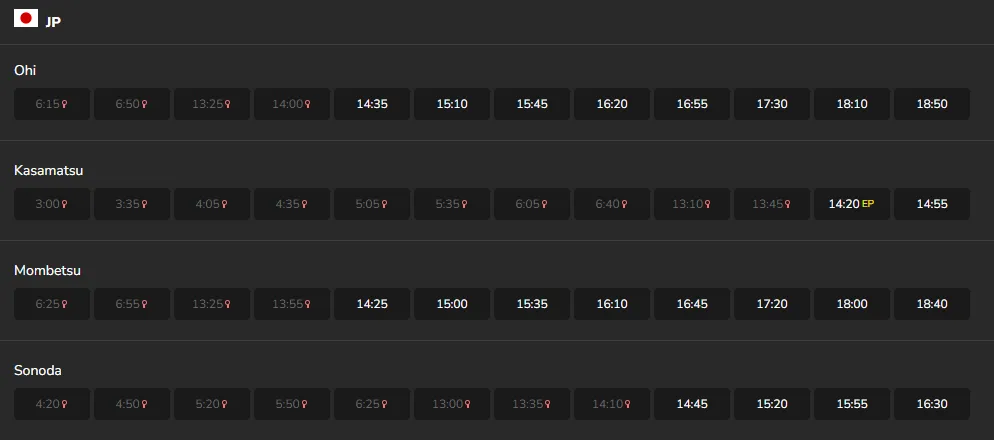994x440 pixels.
Task: Go to the Mombetsu track heading
Action: pos(46,270)
